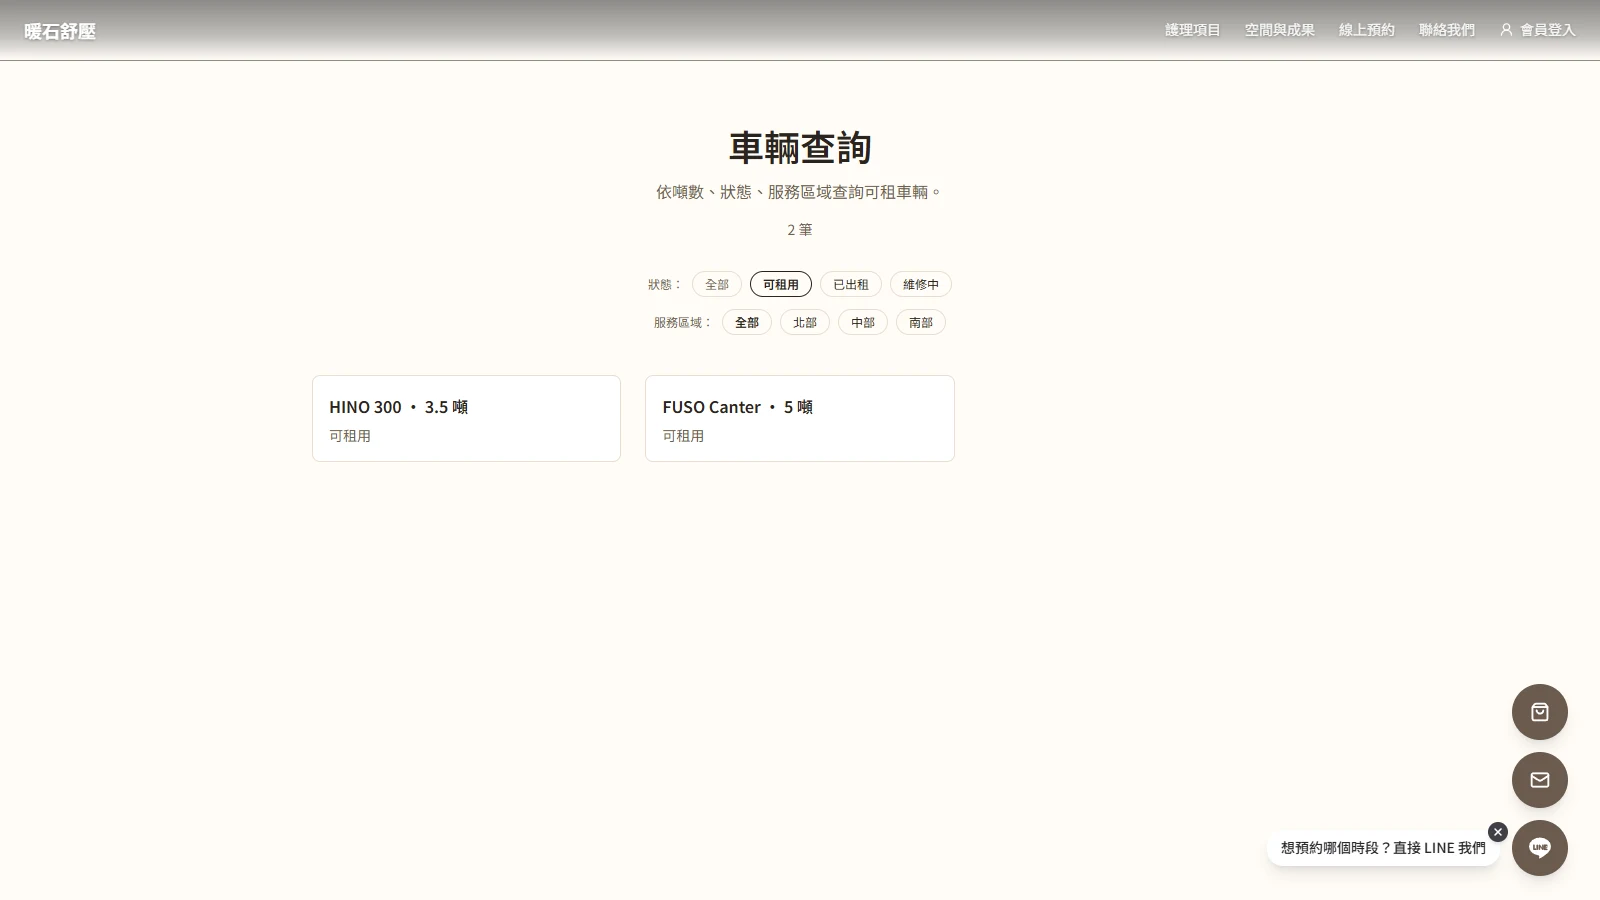Select service area filter 全部
Image resolution: width=1600 pixels, height=900 pixels.
point(747,322)
